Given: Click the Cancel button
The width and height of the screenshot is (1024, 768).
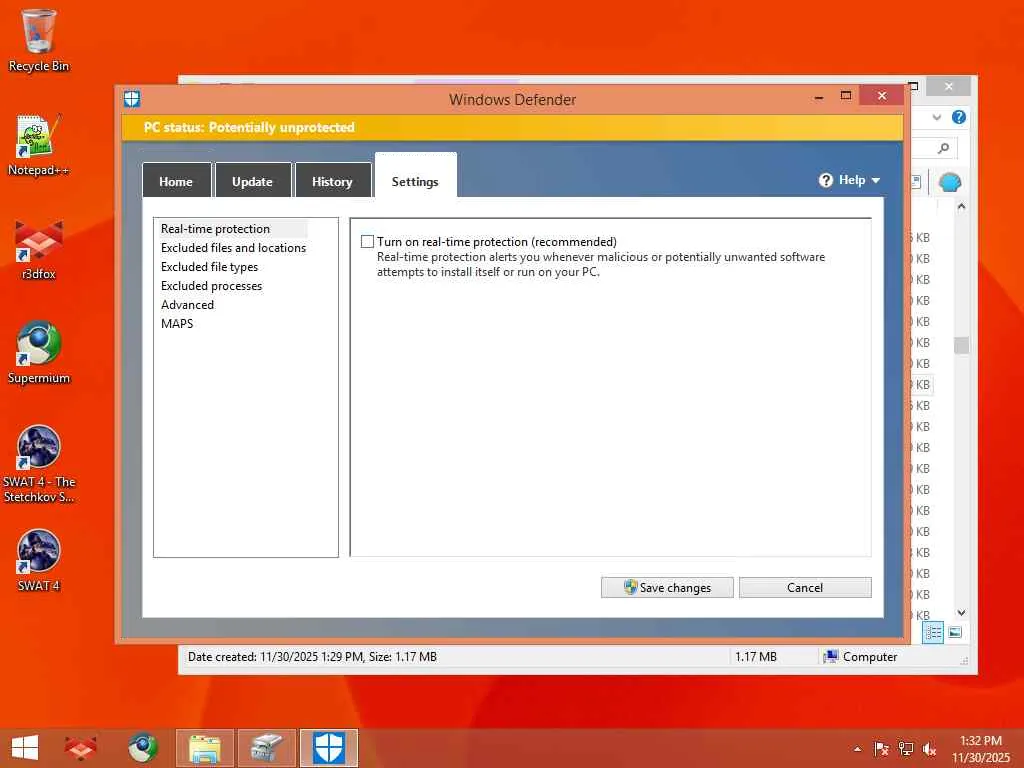Looking at the screenshot, I should (x=805, y=587).
